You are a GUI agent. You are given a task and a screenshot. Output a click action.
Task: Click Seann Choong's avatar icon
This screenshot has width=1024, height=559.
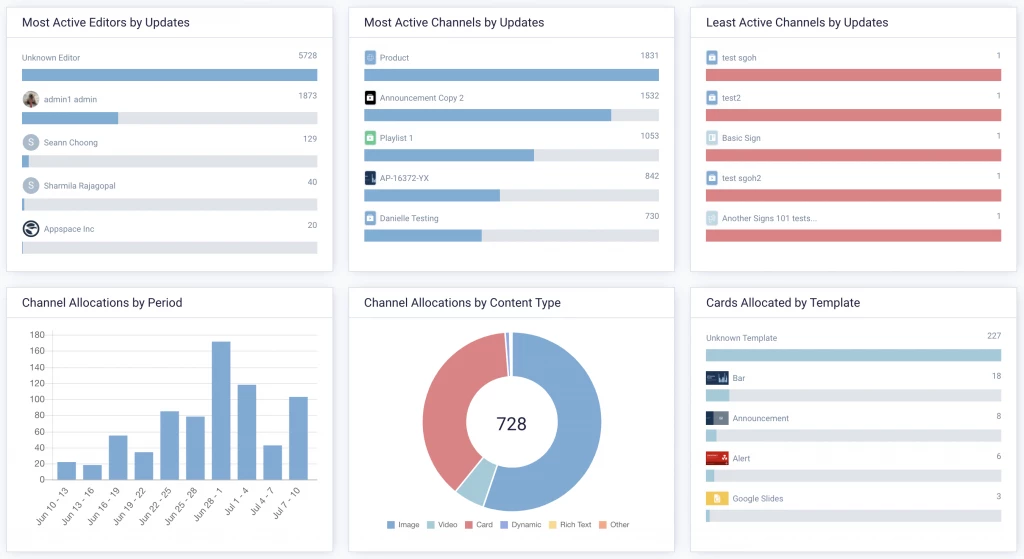click(31, 142)
